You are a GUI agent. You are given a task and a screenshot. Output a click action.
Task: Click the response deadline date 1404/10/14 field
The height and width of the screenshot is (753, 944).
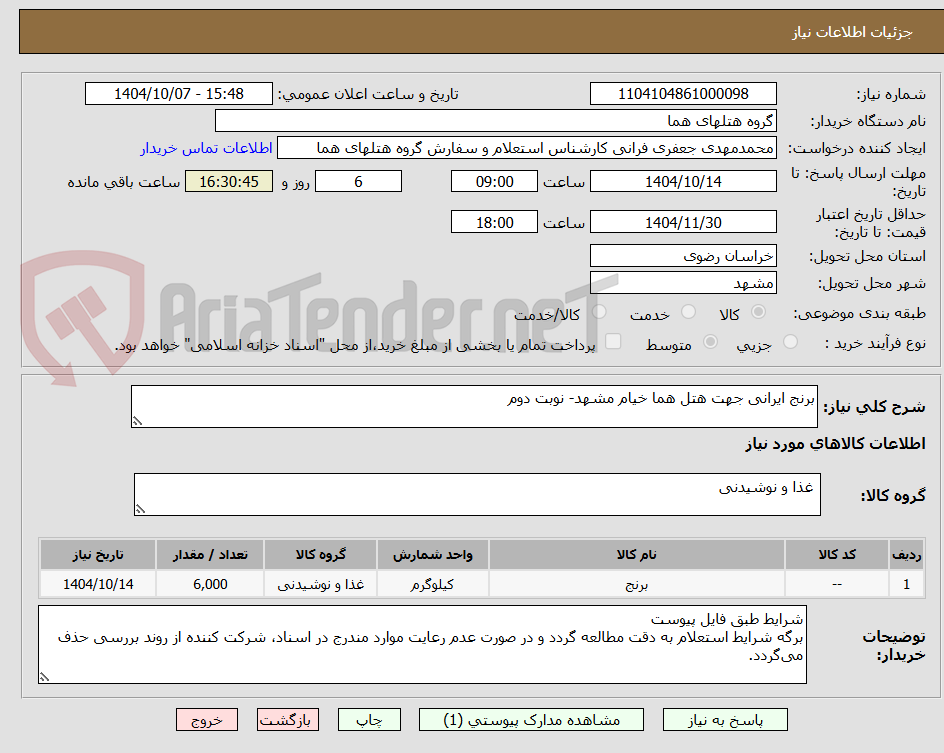(x=683, y=181)
